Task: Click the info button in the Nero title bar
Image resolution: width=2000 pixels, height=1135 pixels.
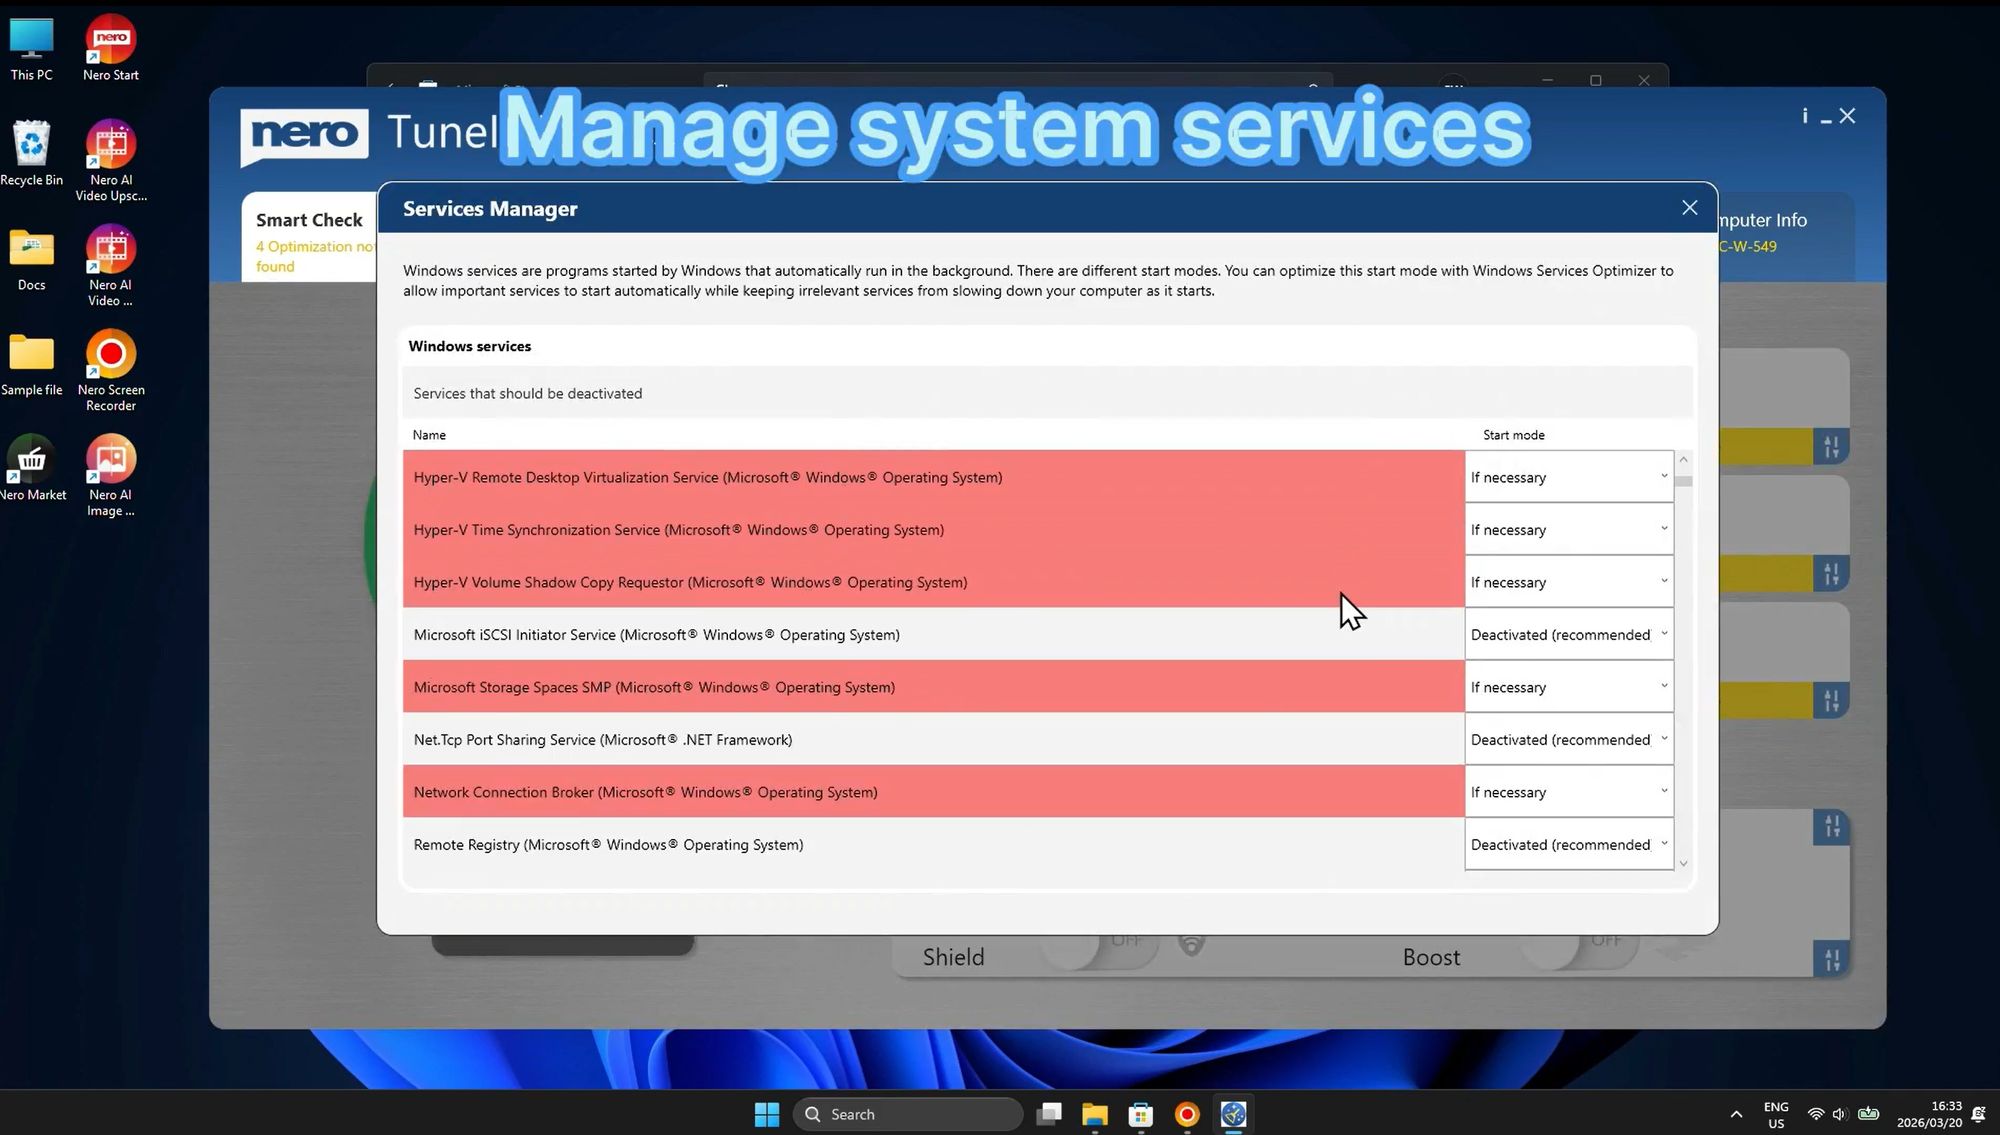Action: [1803, 116]
